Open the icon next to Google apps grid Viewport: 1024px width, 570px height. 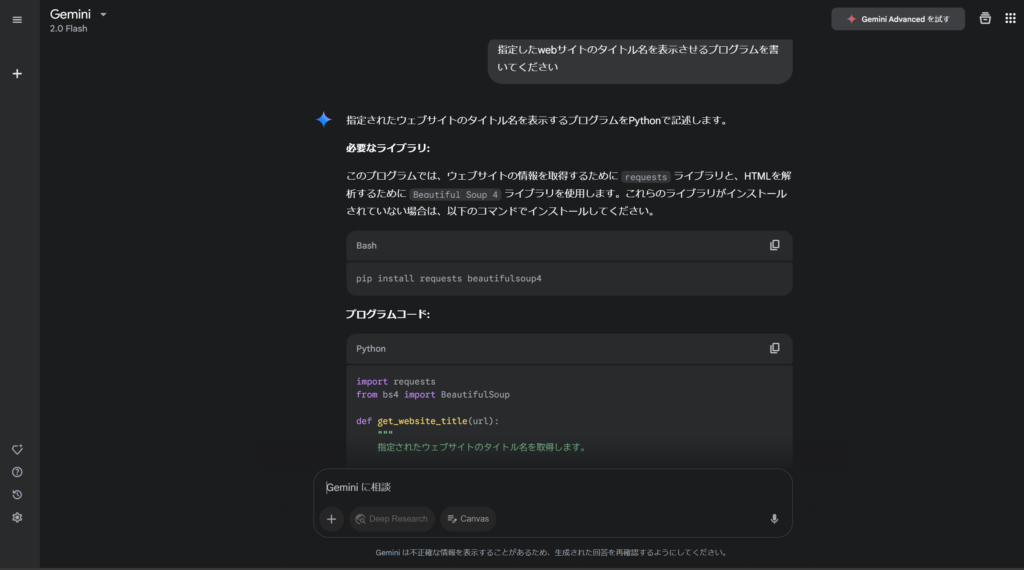click(x=985, y=19)
